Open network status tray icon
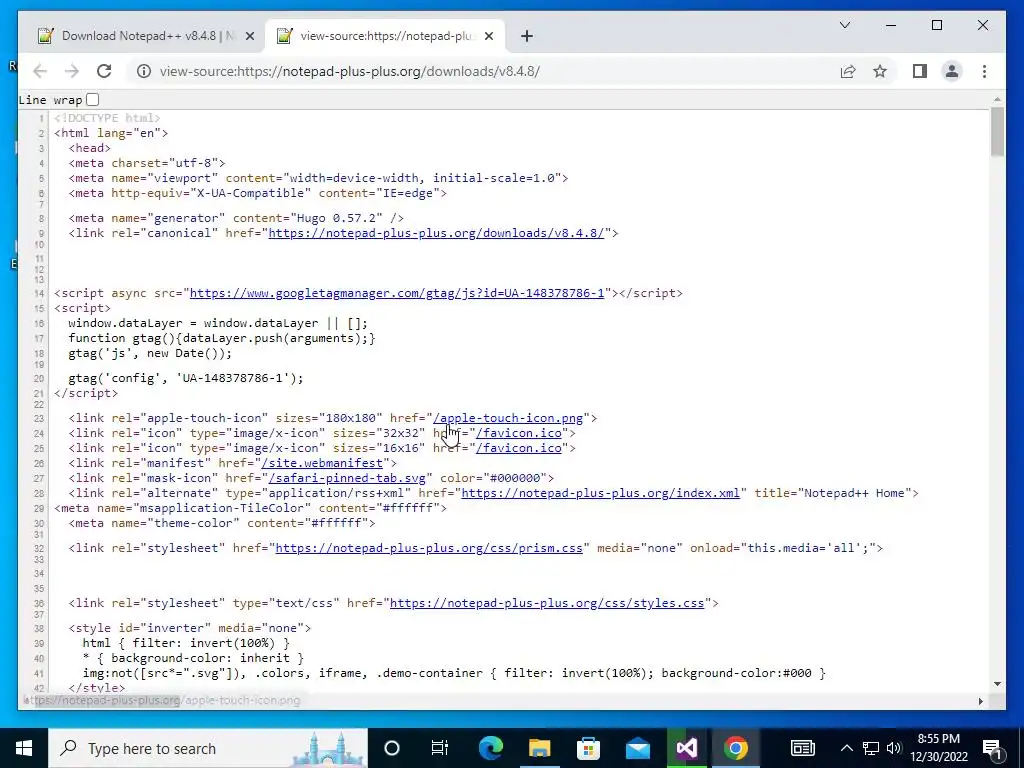Image resolution: width=1024 pixels, height=768 pixels. click(x=871, y=748)
